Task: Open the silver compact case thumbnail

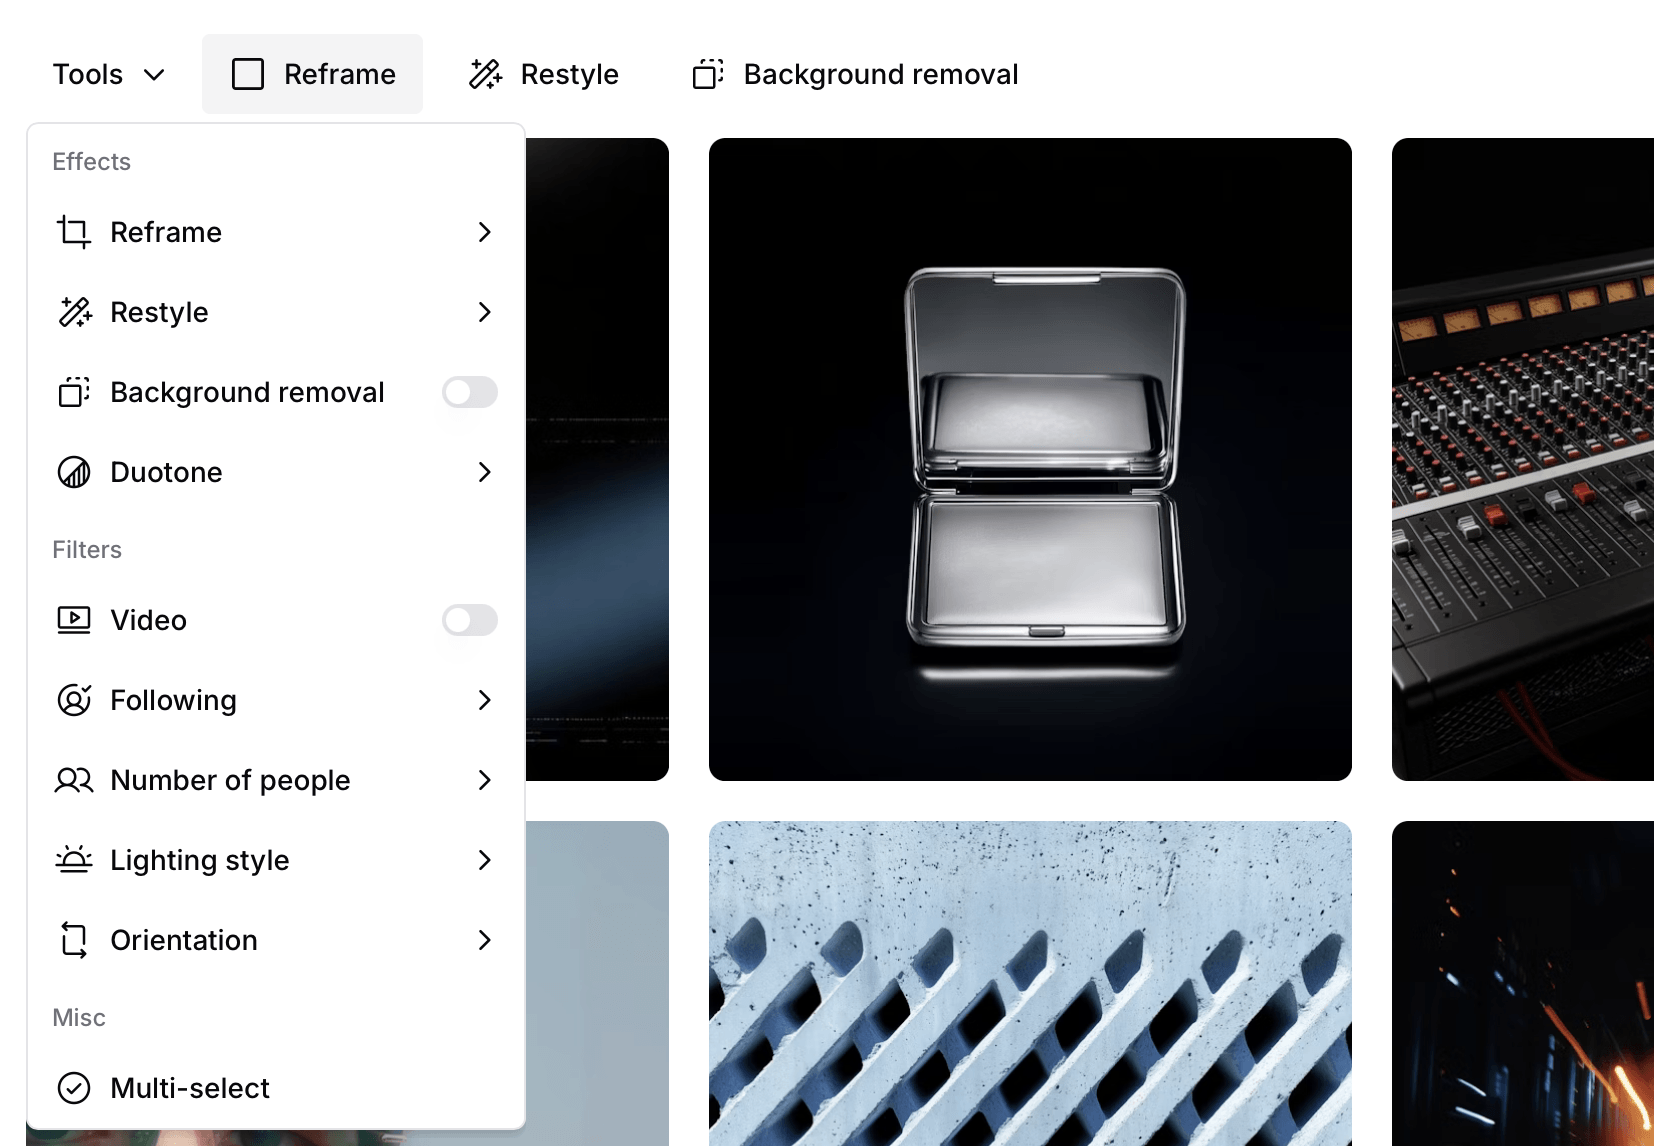Action: click(1030, 459)
